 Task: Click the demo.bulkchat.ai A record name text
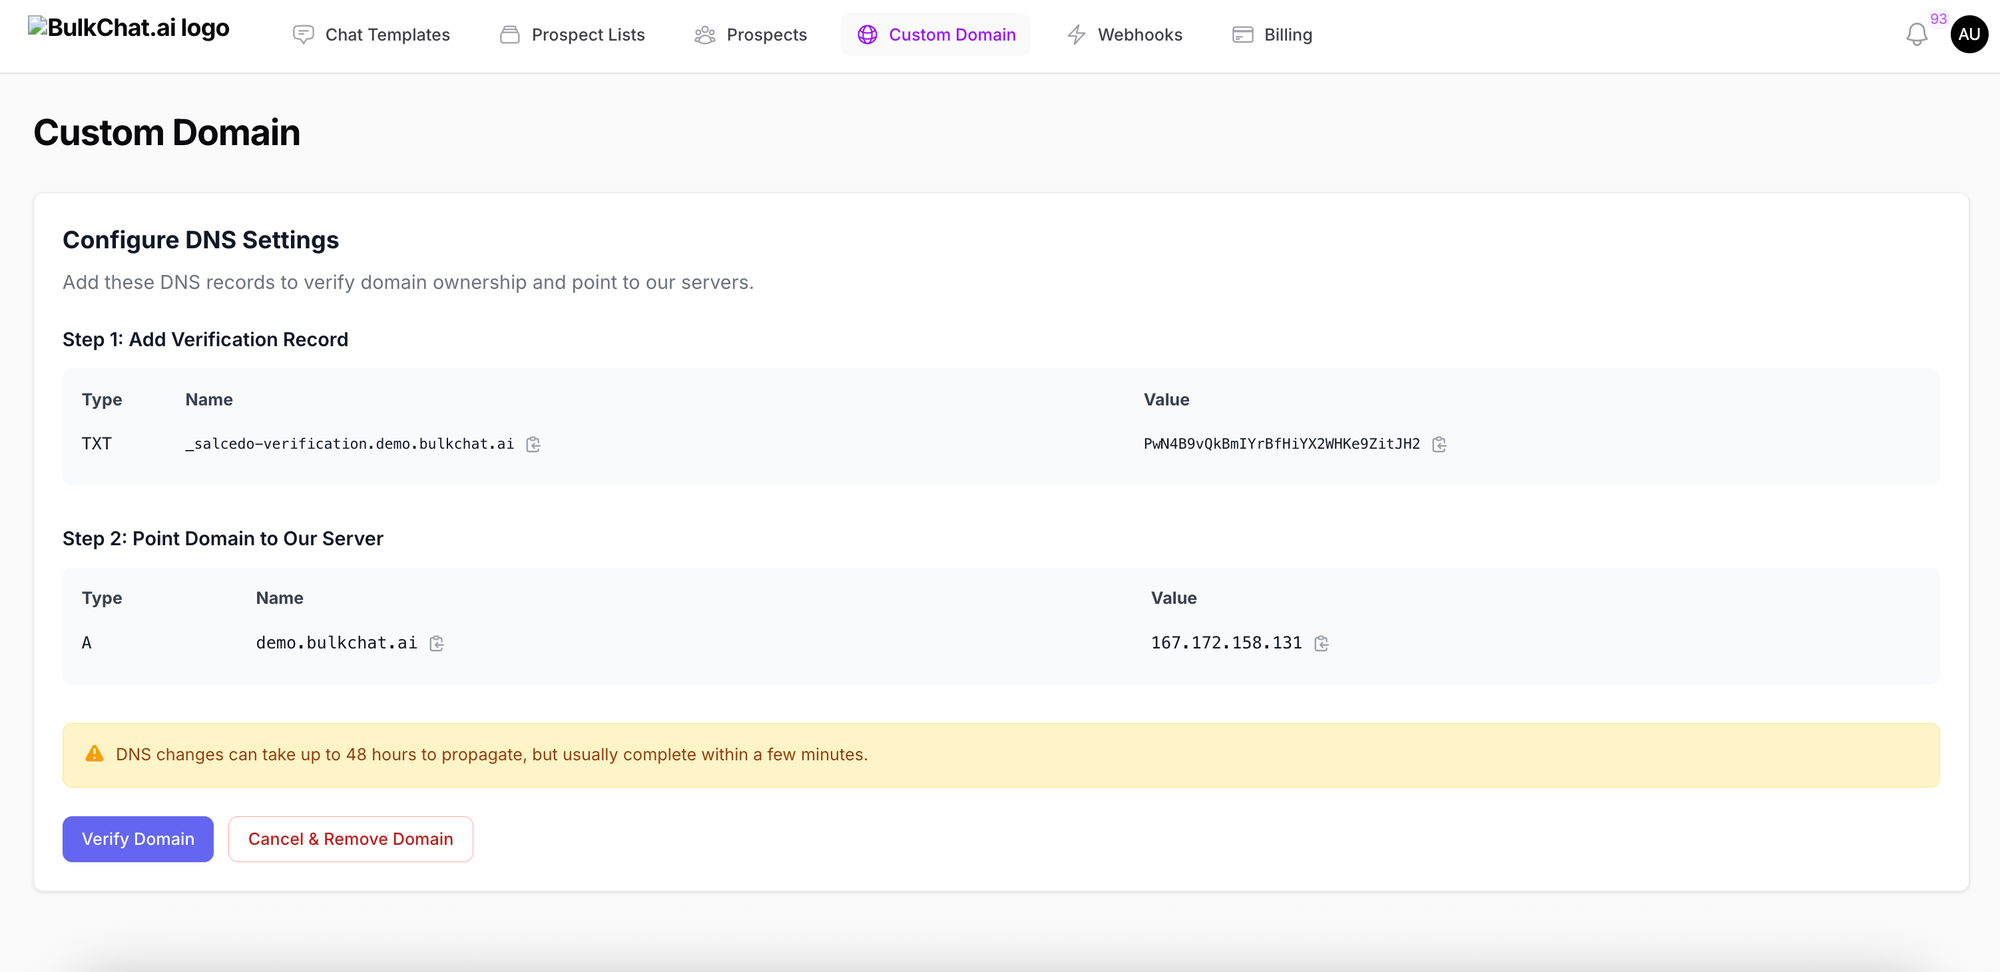(x=336, y=643)
